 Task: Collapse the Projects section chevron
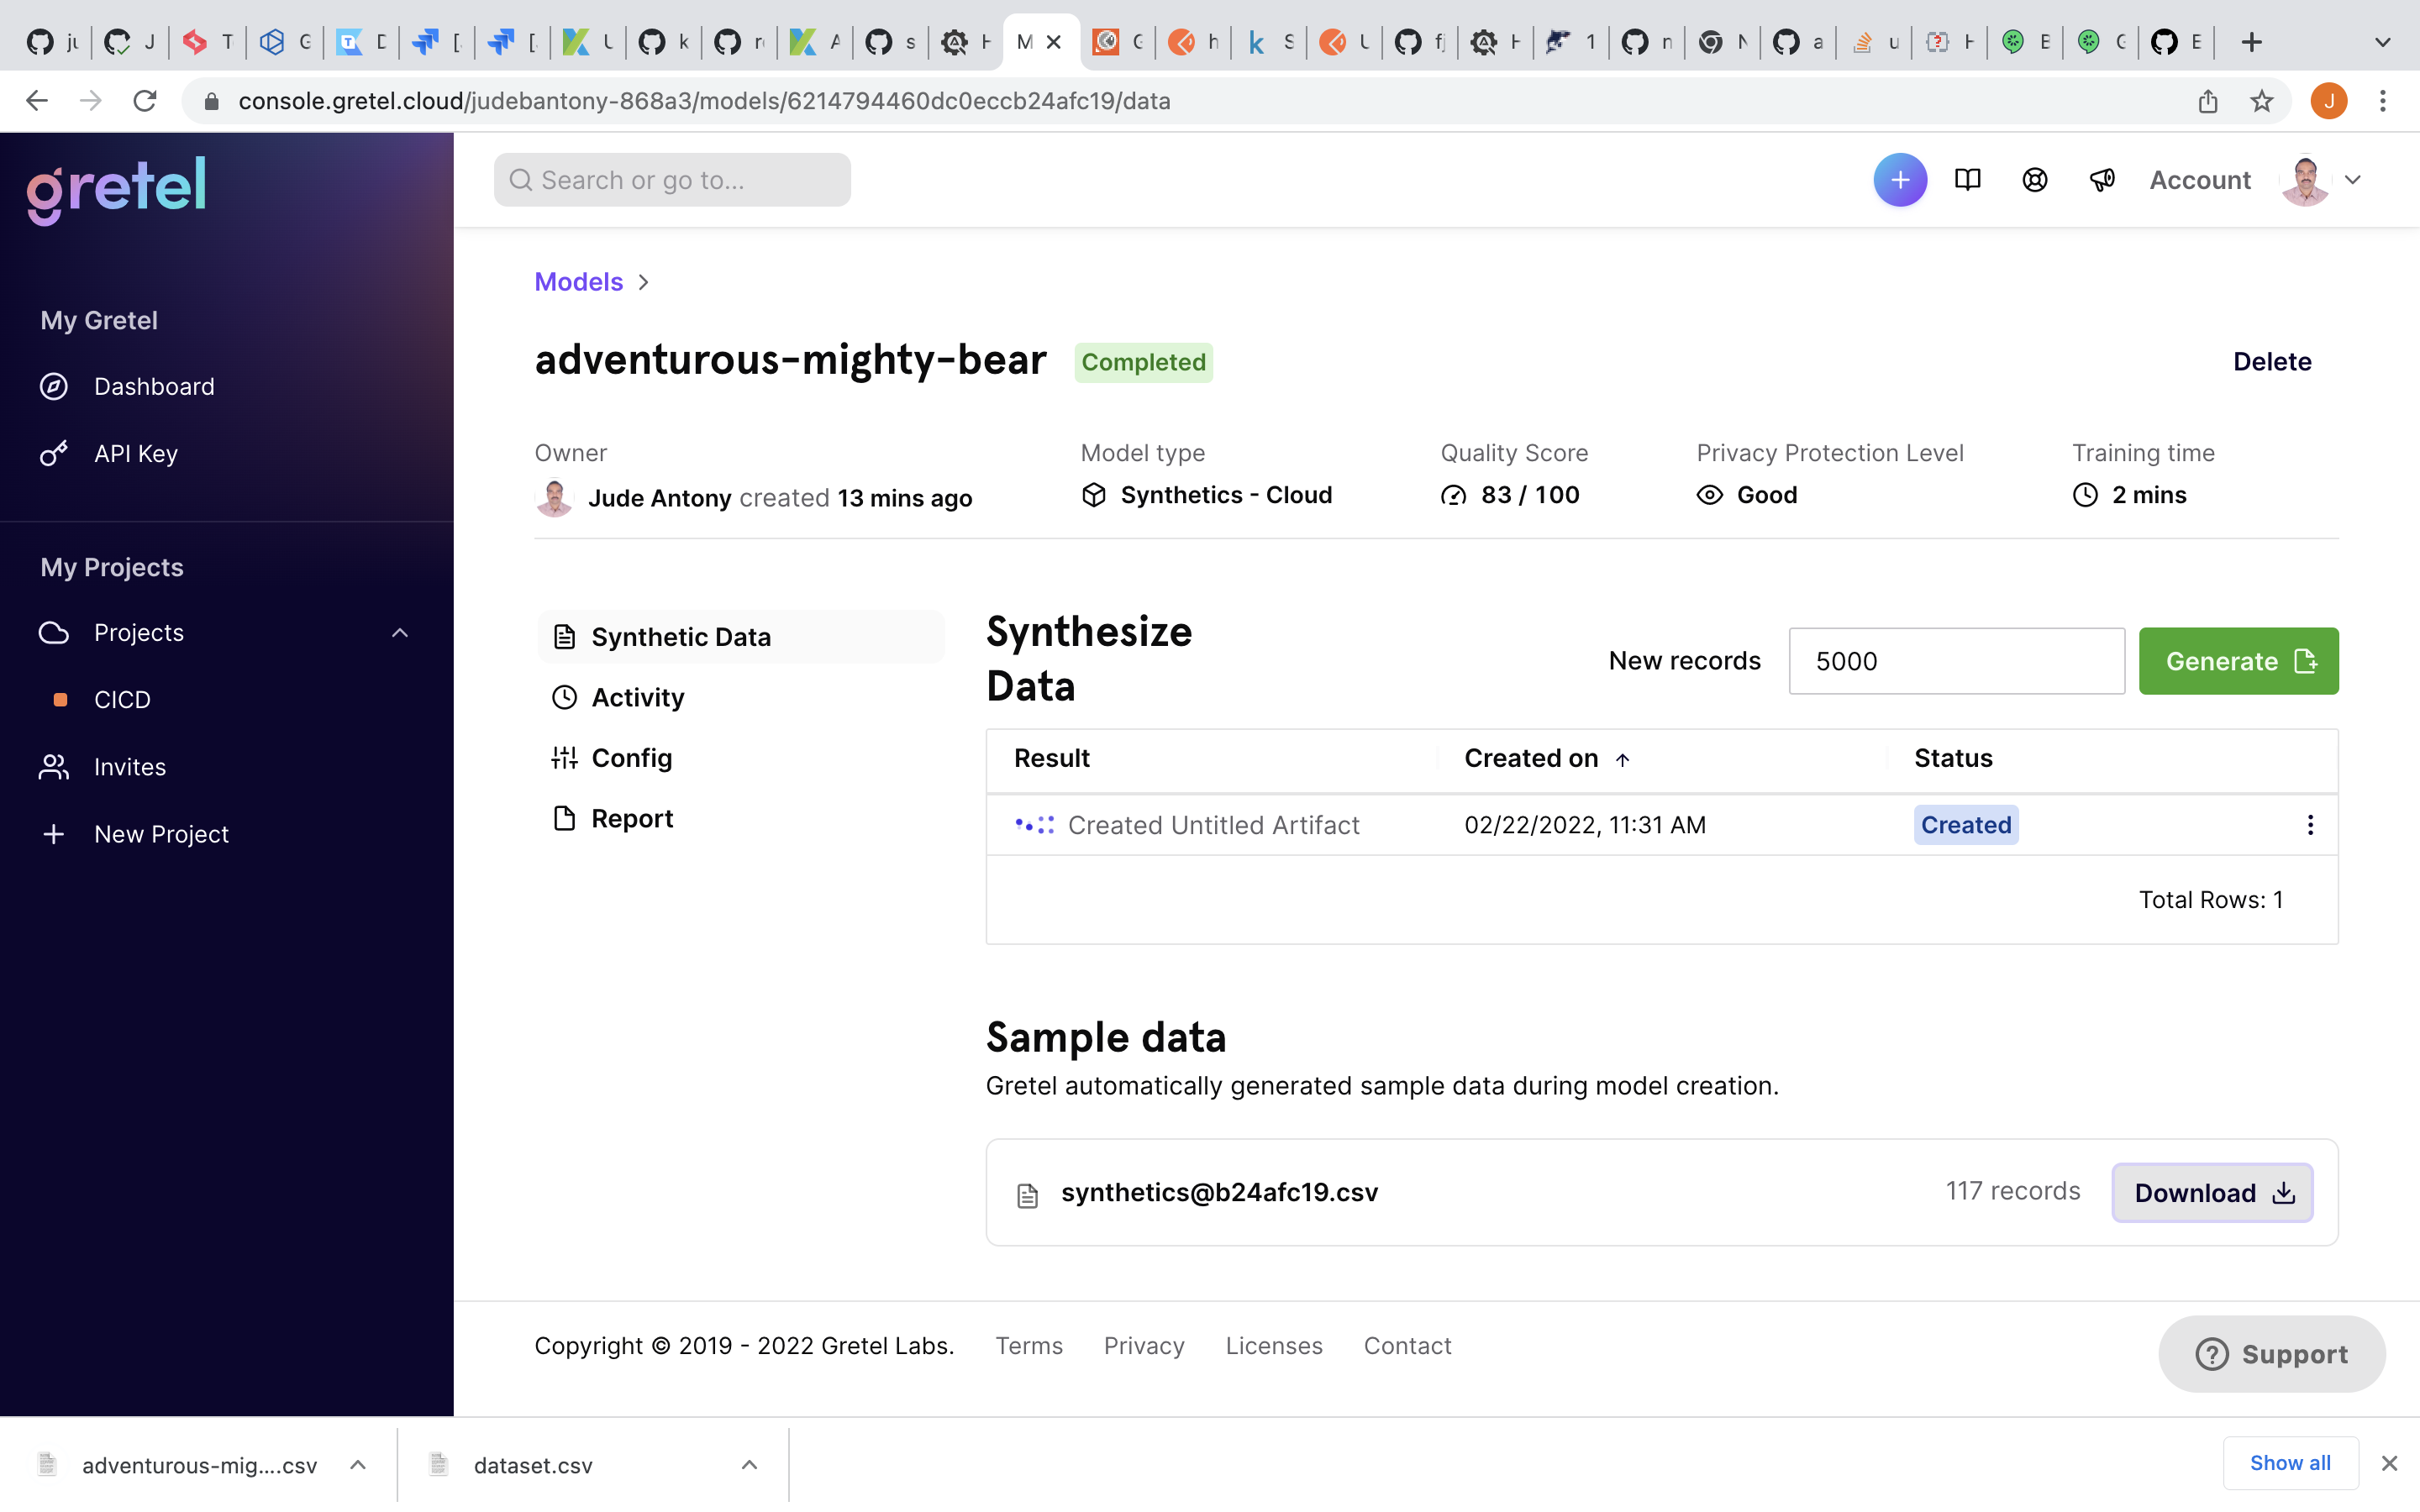pos(400,633)
